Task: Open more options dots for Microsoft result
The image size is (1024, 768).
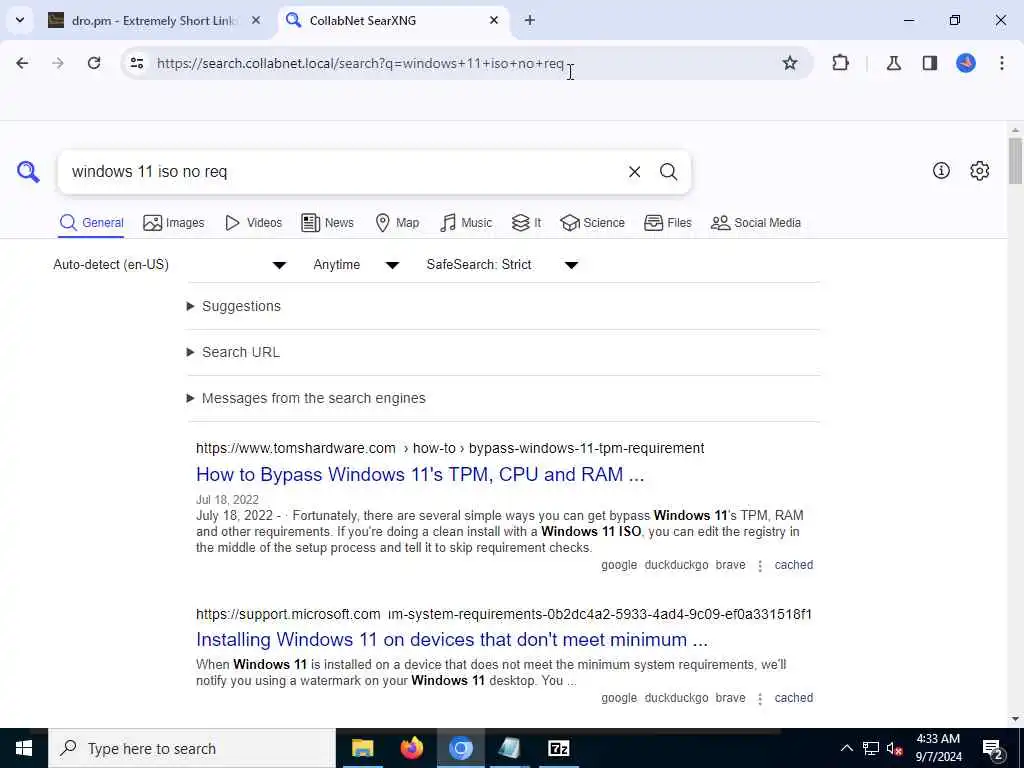Action: [760, 699]
